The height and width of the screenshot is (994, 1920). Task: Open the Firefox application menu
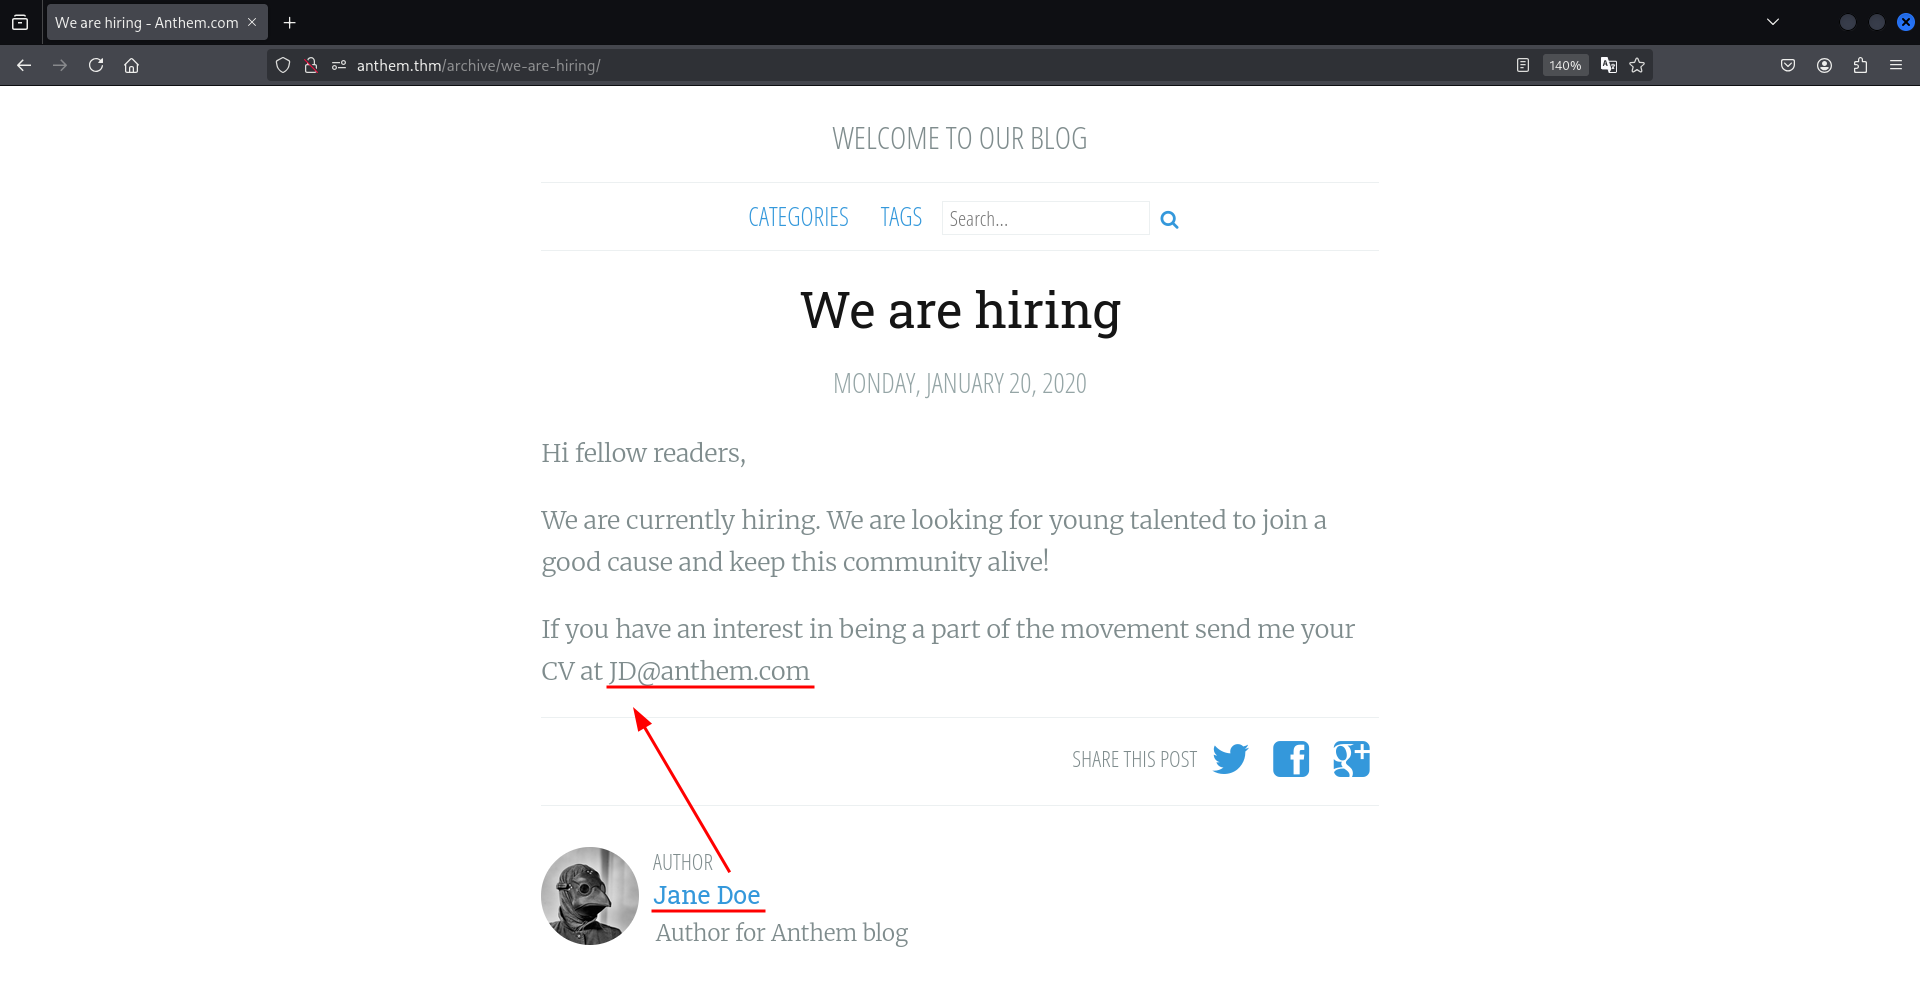tap(1896, 65)
